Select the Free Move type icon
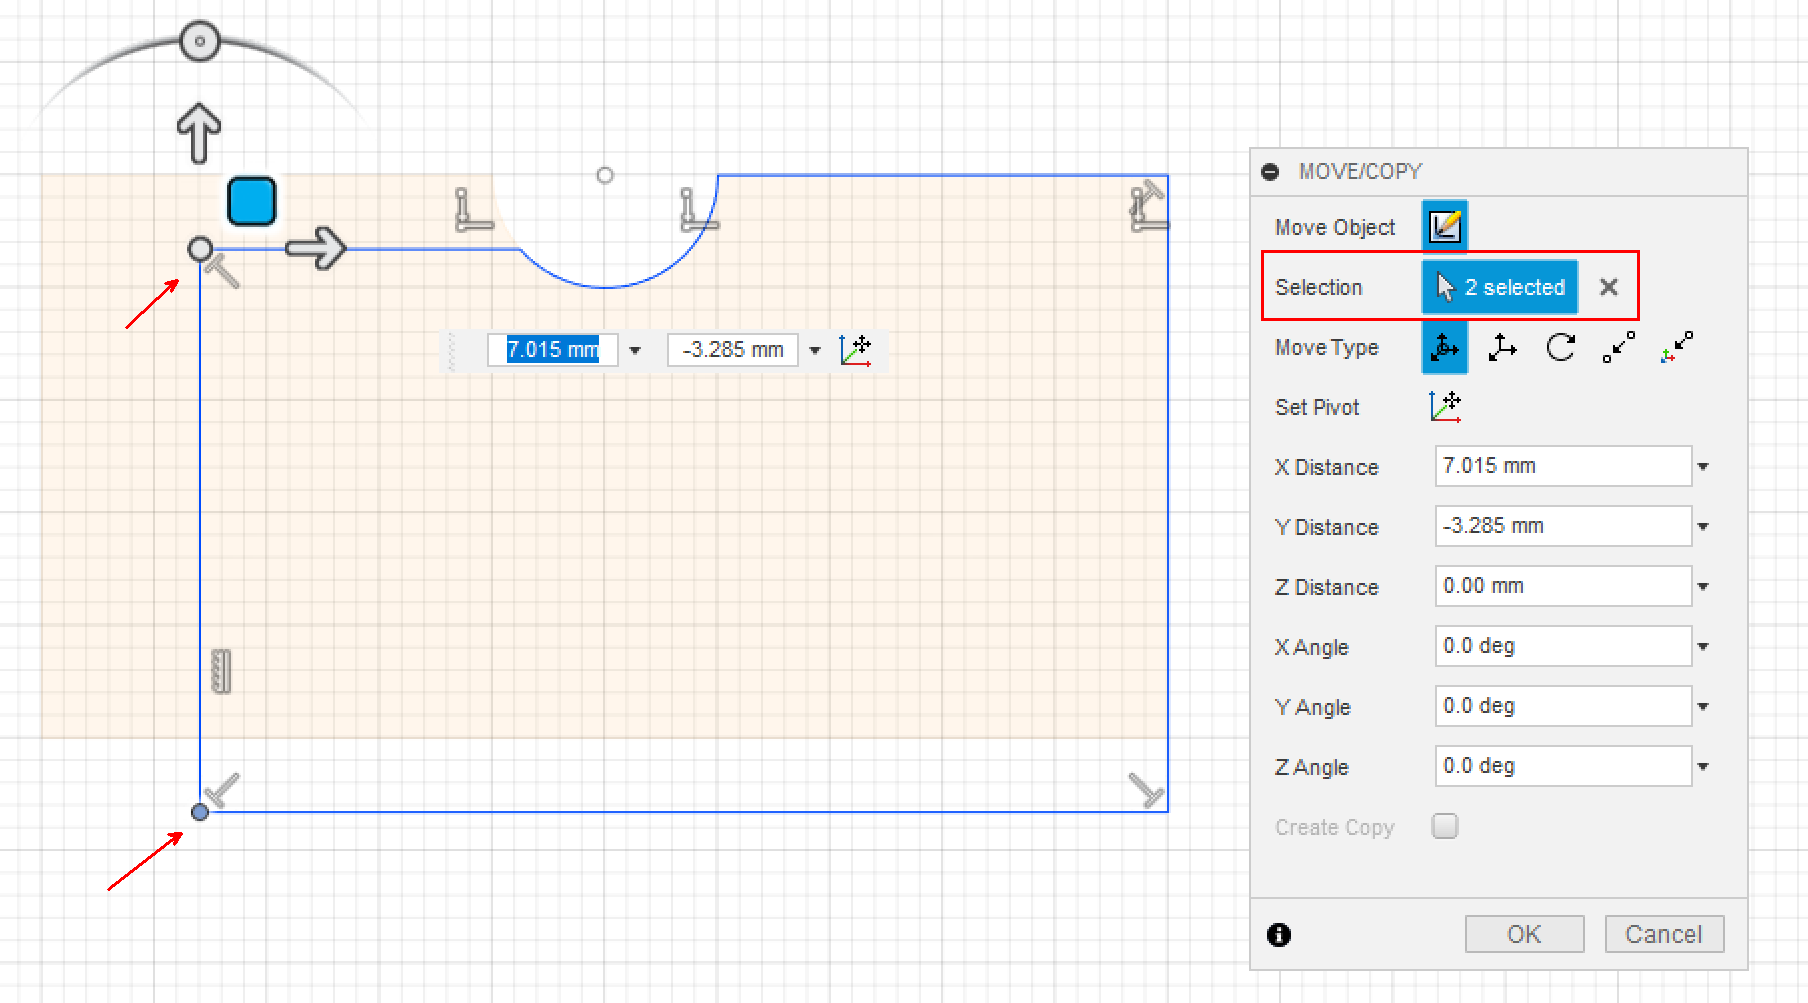This screenshot has height=1003, width=1808. tap(1444, 348)
